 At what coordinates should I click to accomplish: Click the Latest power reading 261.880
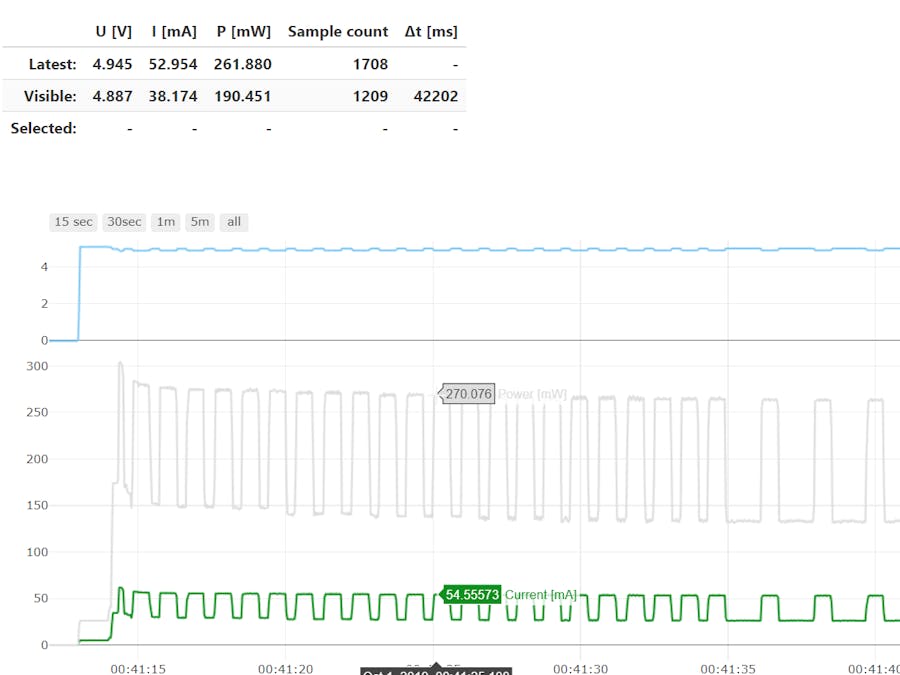(x=243, y=64)
